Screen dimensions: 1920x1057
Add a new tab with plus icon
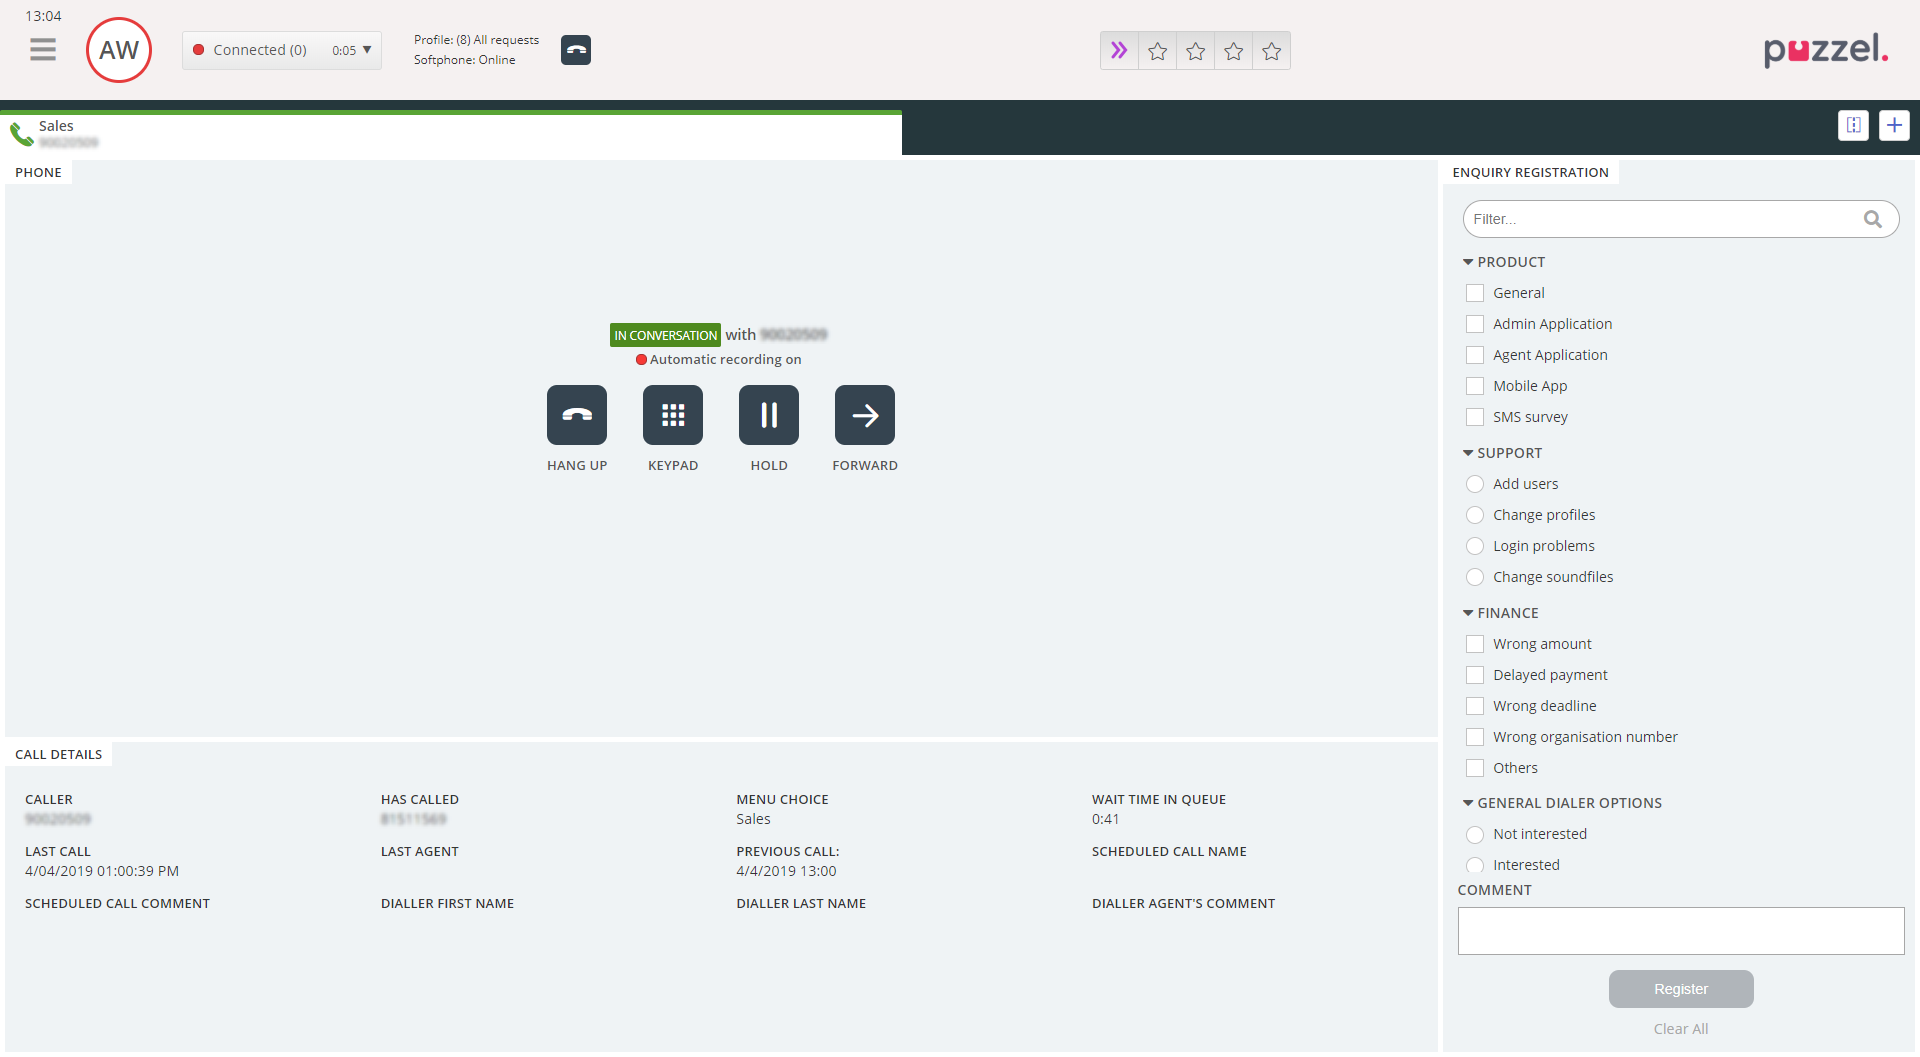click(1894, 125)
